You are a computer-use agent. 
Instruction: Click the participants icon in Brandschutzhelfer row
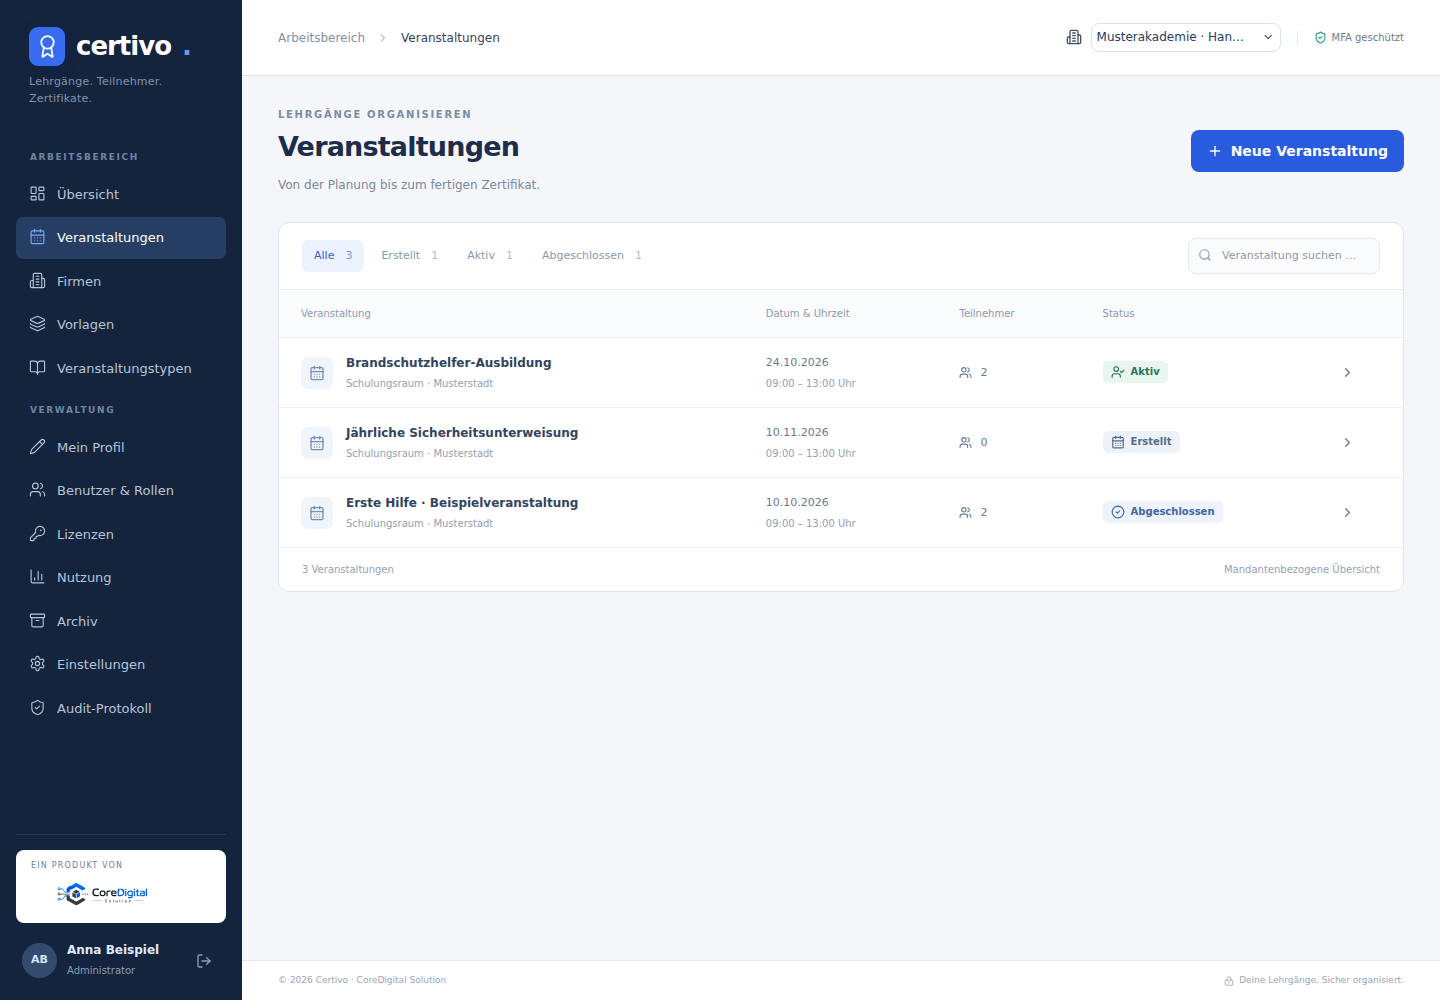(965, 373)
